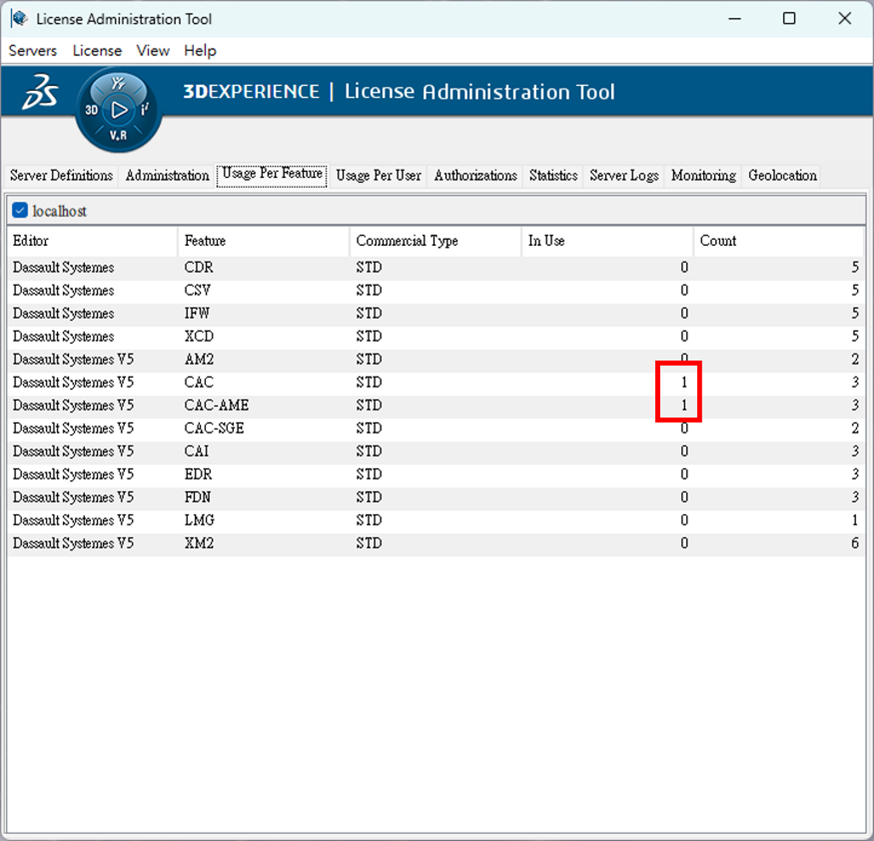Open the View menu
874x841 pixels.
click(x=153, y=51)
